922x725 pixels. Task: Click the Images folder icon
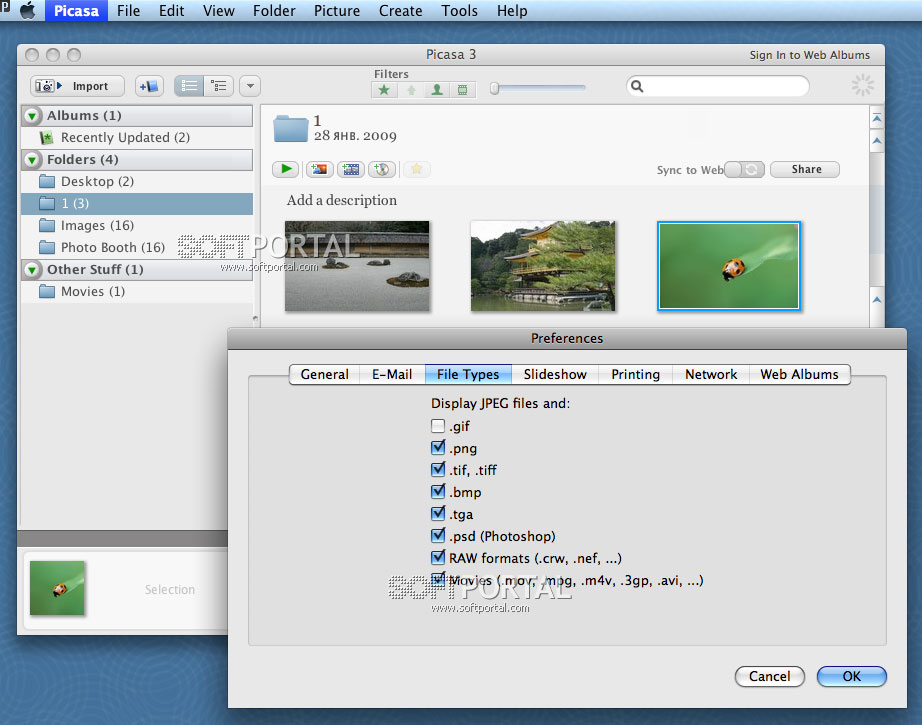click(x=47, y=225)
